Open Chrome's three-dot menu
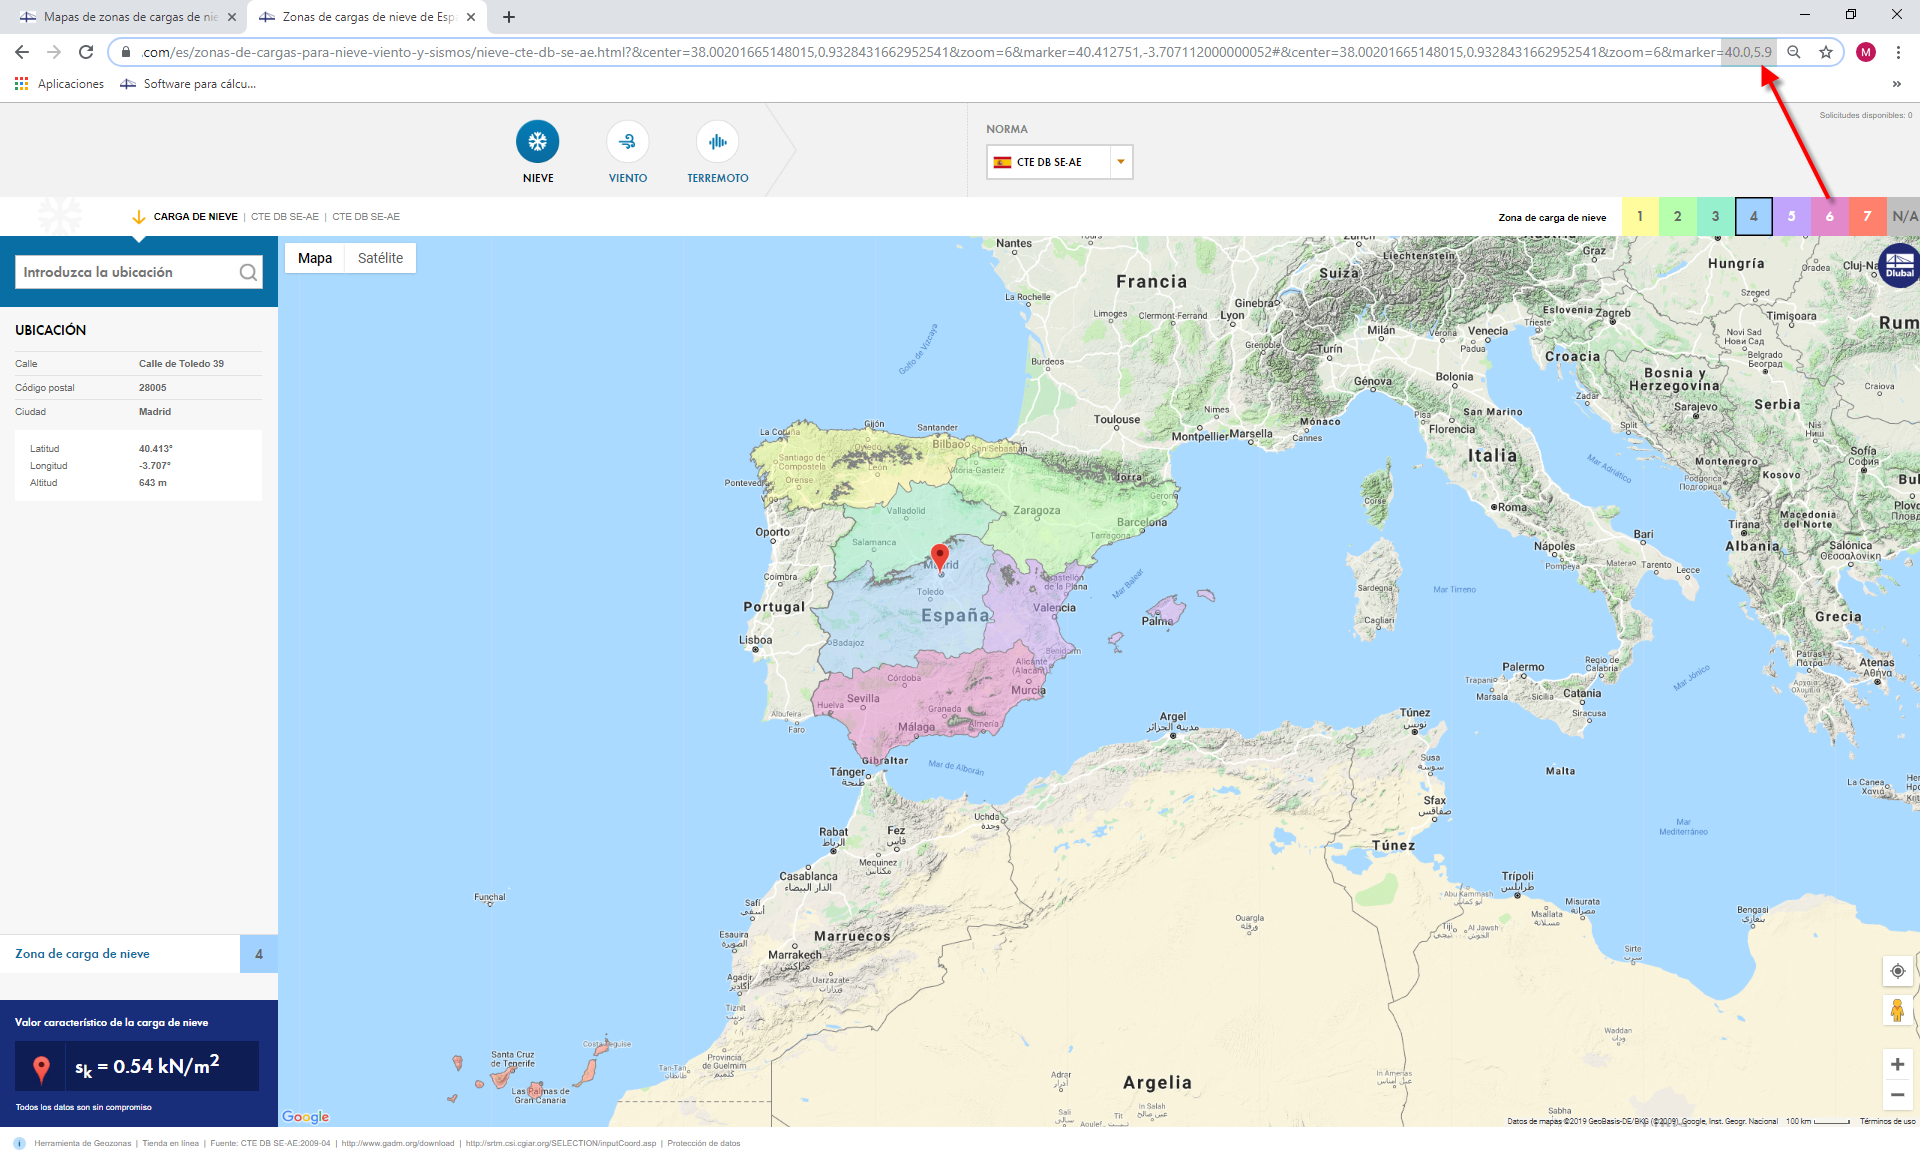The image size is (1920, 1160). coord(1898,52)
